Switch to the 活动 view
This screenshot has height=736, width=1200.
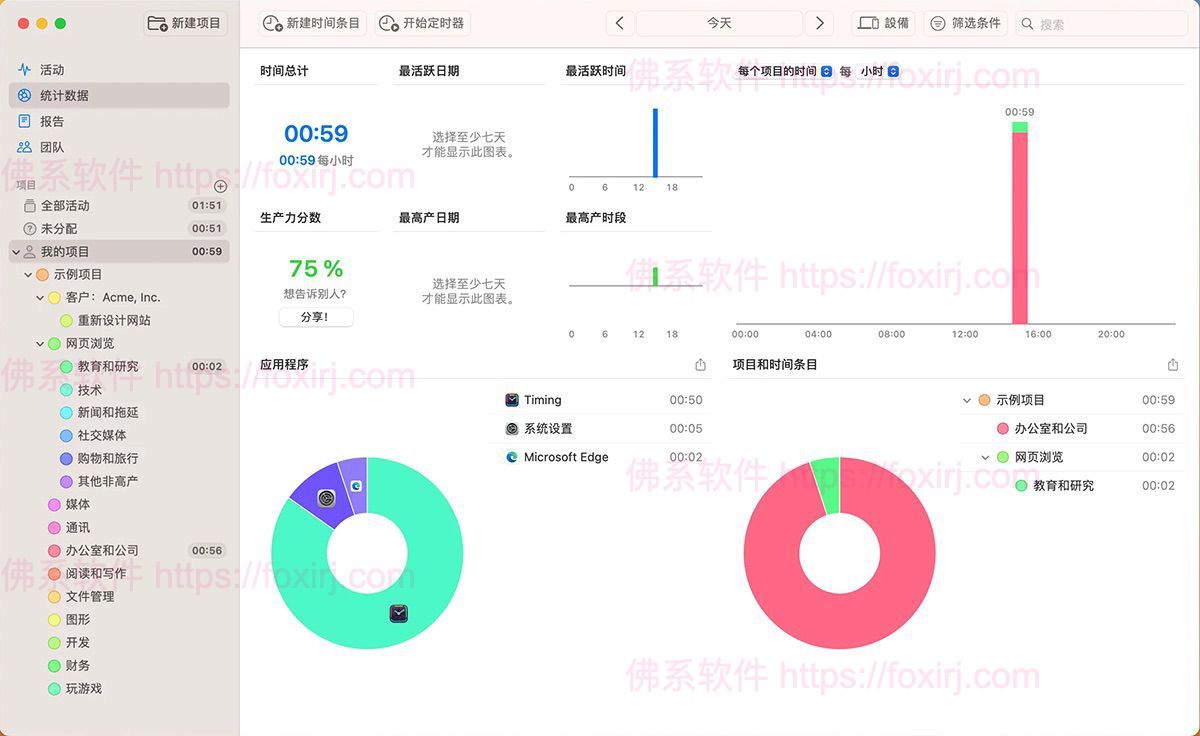tap(51, 70)
